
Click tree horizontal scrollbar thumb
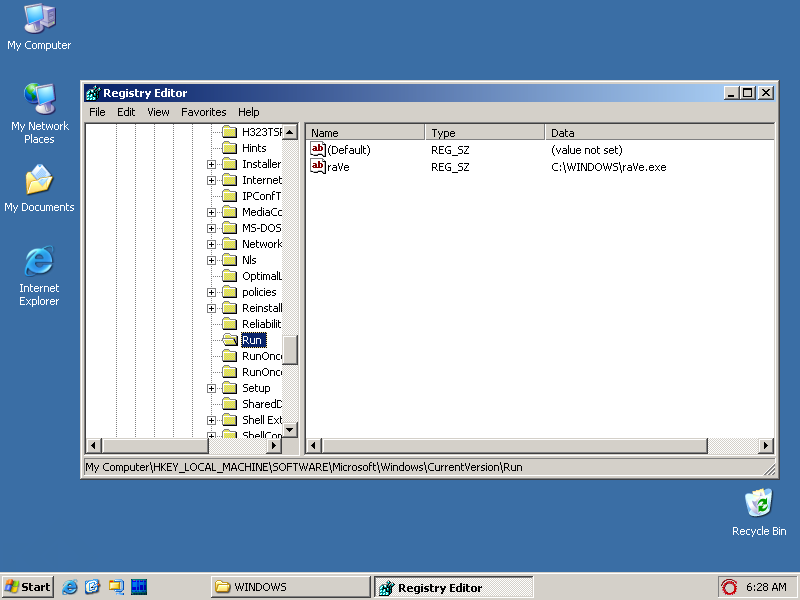pyautogui.click(x=155, y=445)
